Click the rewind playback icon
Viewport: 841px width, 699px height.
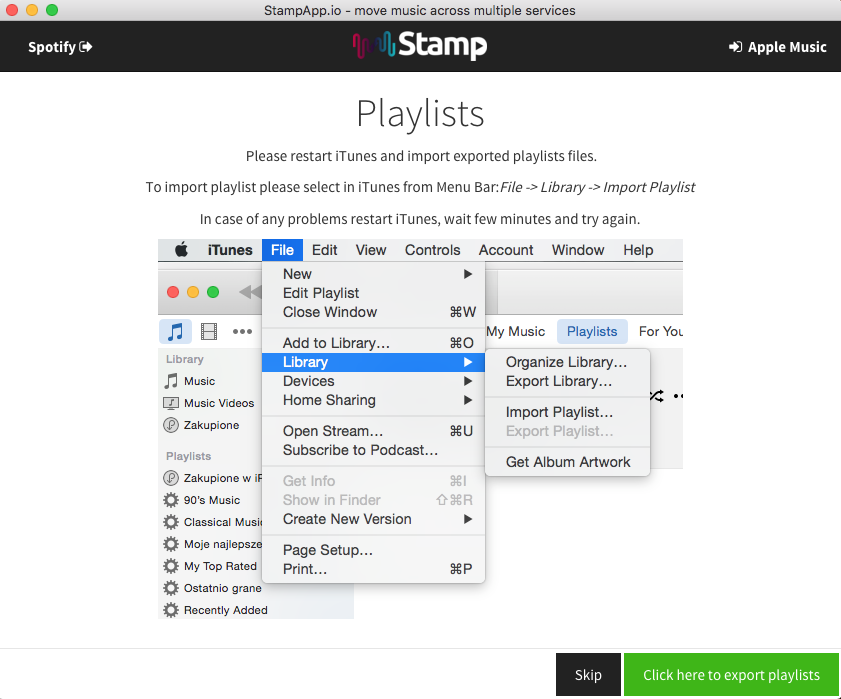[249, 292]
